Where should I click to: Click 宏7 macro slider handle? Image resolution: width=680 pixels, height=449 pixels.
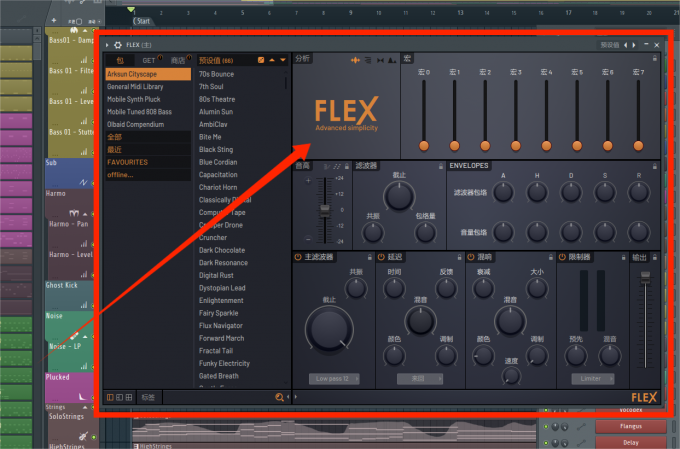tap(638, 146)
